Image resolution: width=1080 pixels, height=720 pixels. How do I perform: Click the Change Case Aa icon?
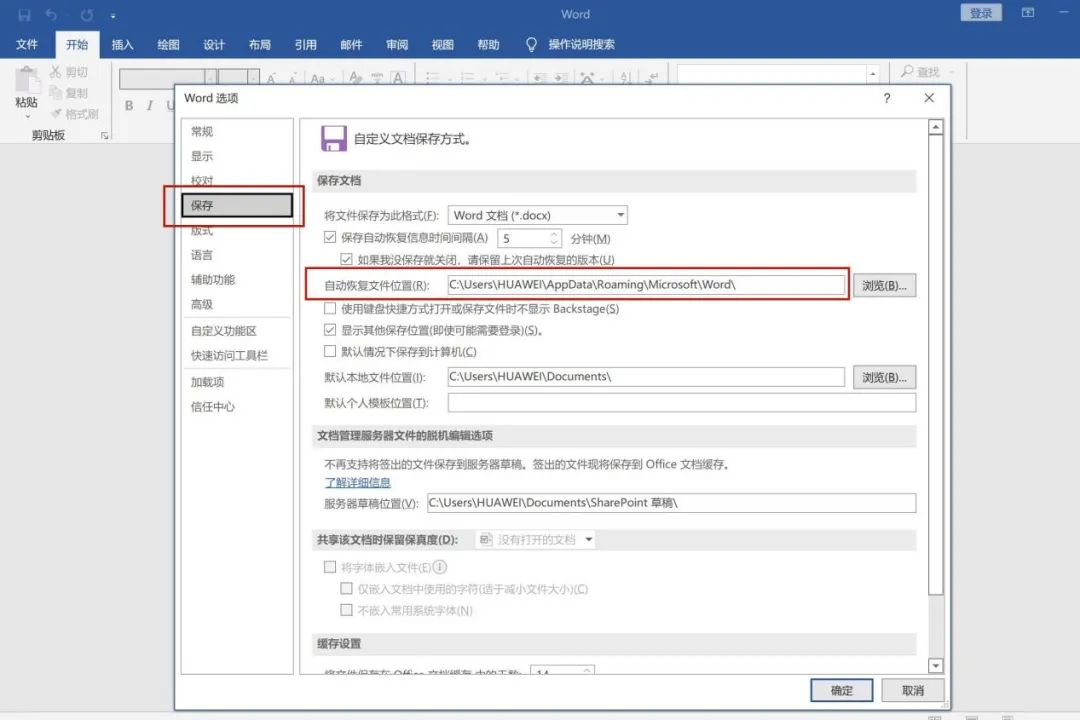point(318,79)
